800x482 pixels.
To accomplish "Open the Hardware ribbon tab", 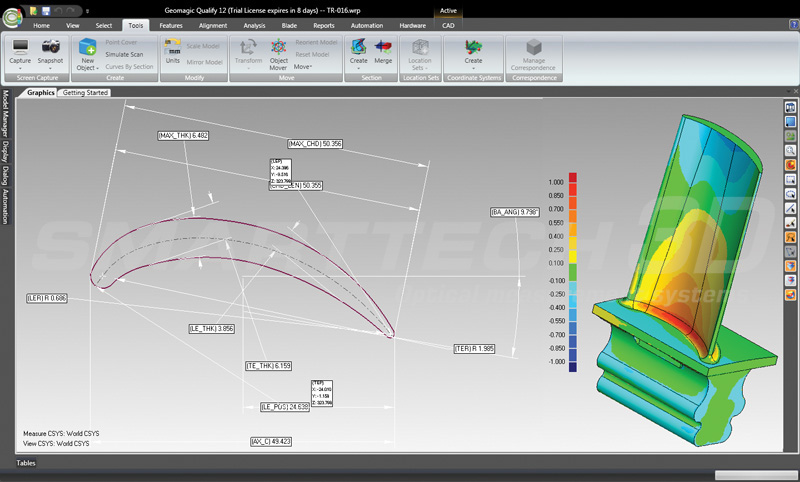I will tap(413, 26).
